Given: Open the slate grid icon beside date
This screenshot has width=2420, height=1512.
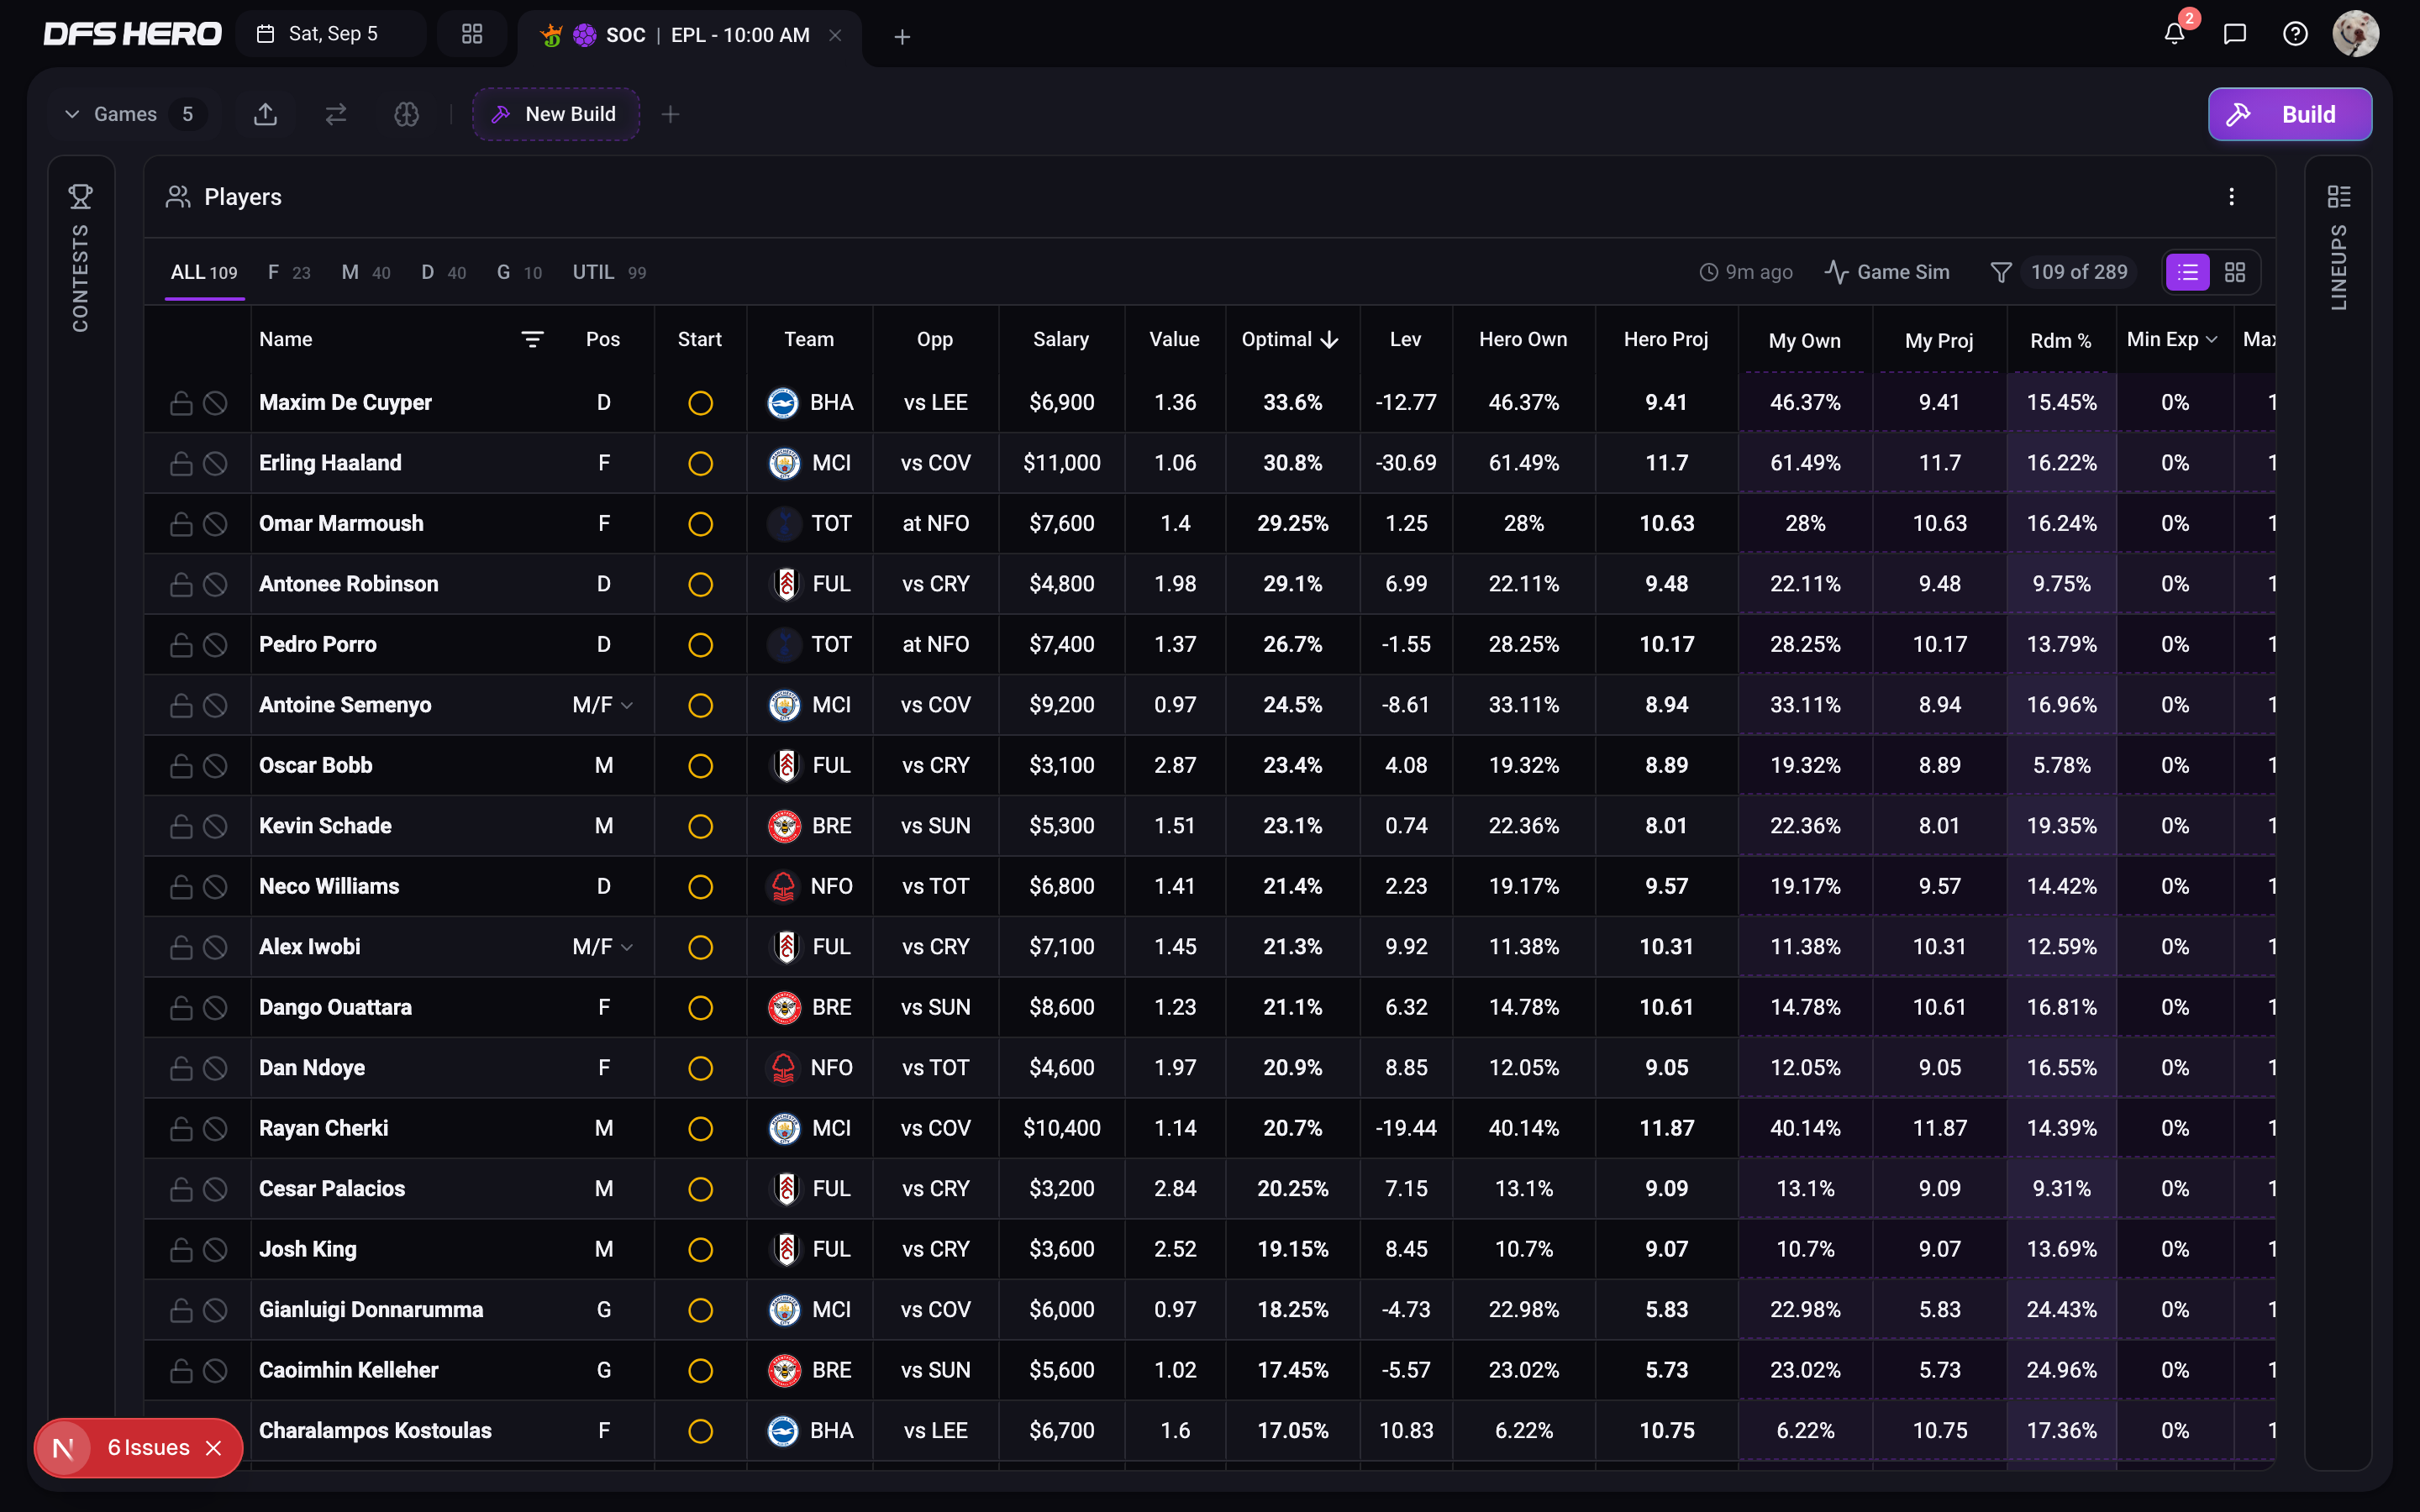Looking at the screenshot, I should click(x=472, y=34).
